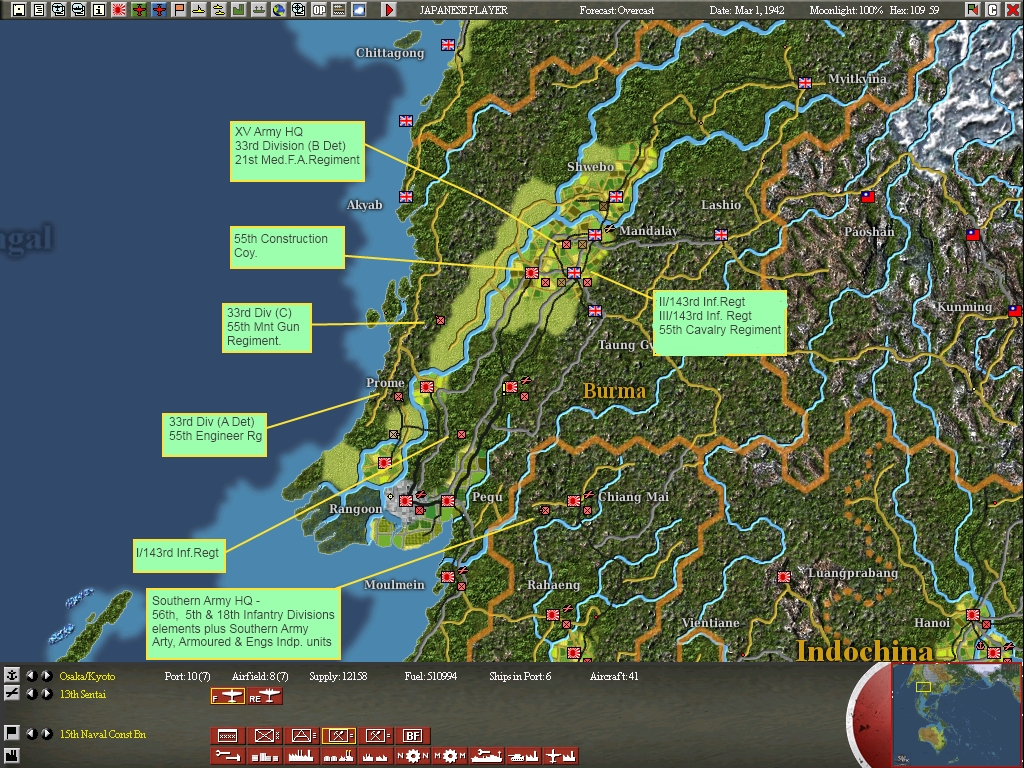Click the anchor port list icon

[x=11, y=675]
